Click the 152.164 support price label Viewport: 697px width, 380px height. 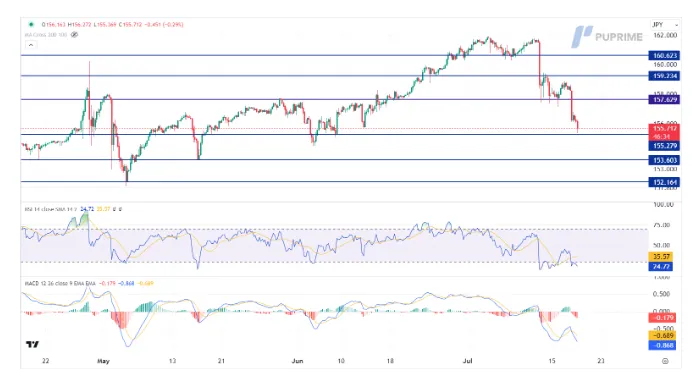point(664,182)
